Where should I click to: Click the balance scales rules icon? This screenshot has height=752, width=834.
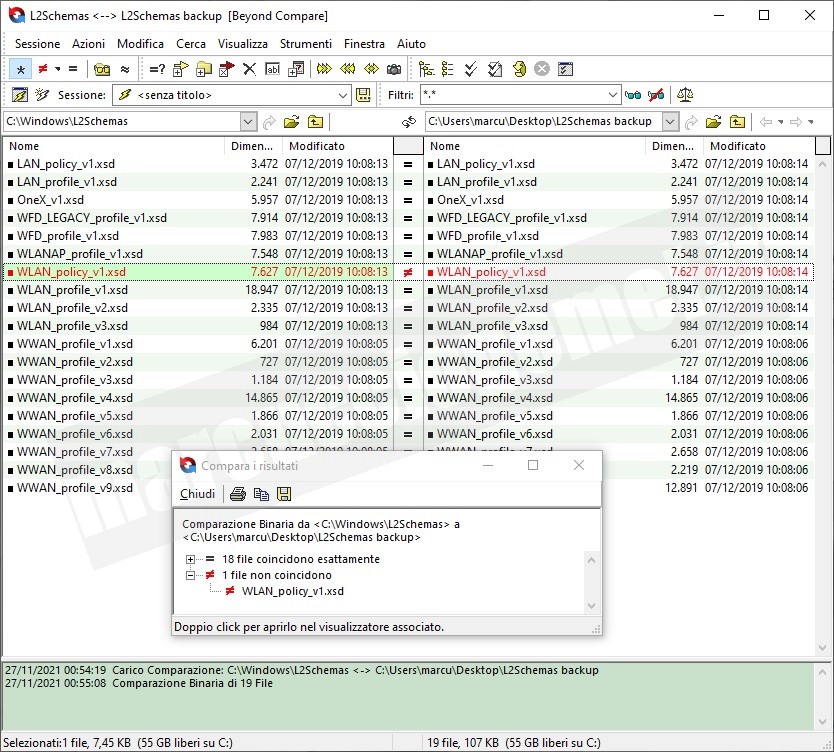[x=685, y=95]
